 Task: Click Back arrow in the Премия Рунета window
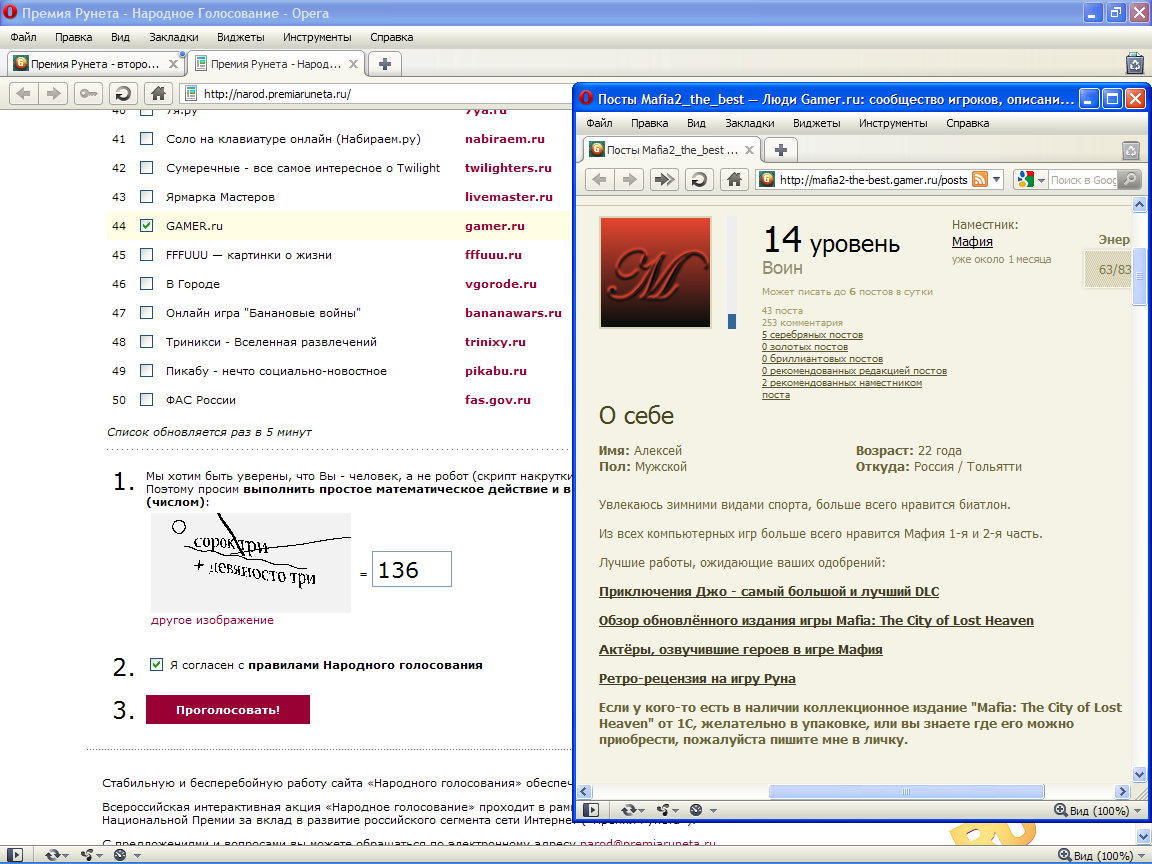pyautogui.click(x=24, y=93)
